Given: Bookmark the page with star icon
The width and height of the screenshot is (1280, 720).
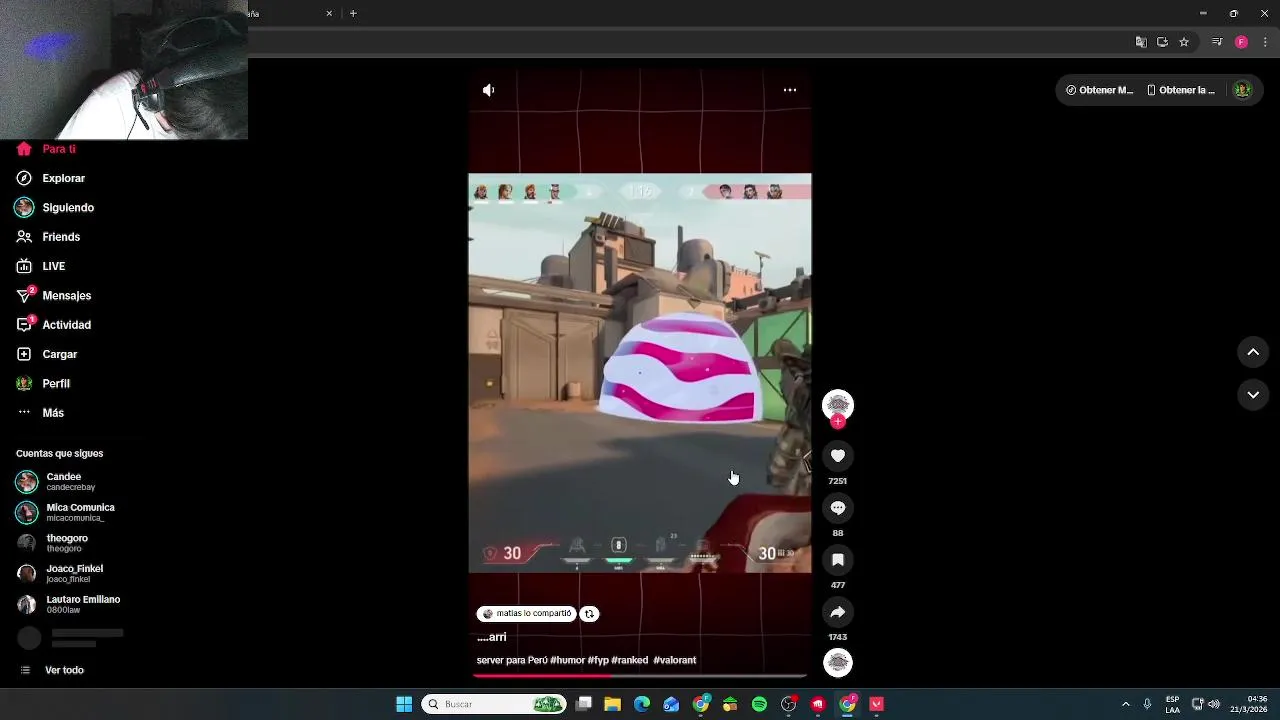Looking at the screenshot, I should (1184, 42).
